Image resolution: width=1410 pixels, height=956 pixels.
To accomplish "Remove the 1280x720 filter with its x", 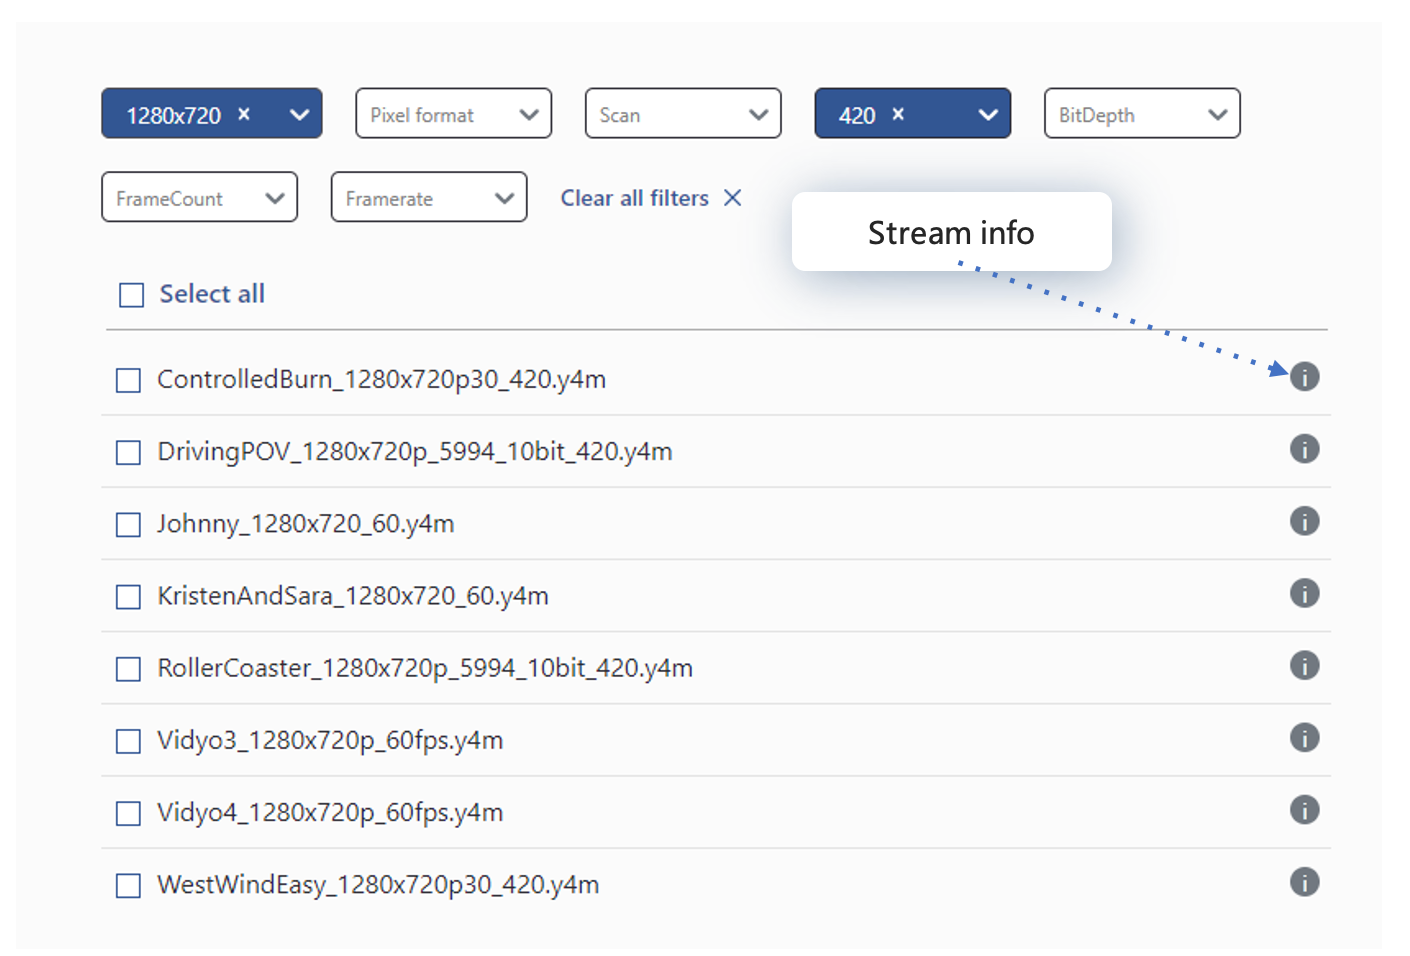I will pyautogui.click(x=244, y=114).
